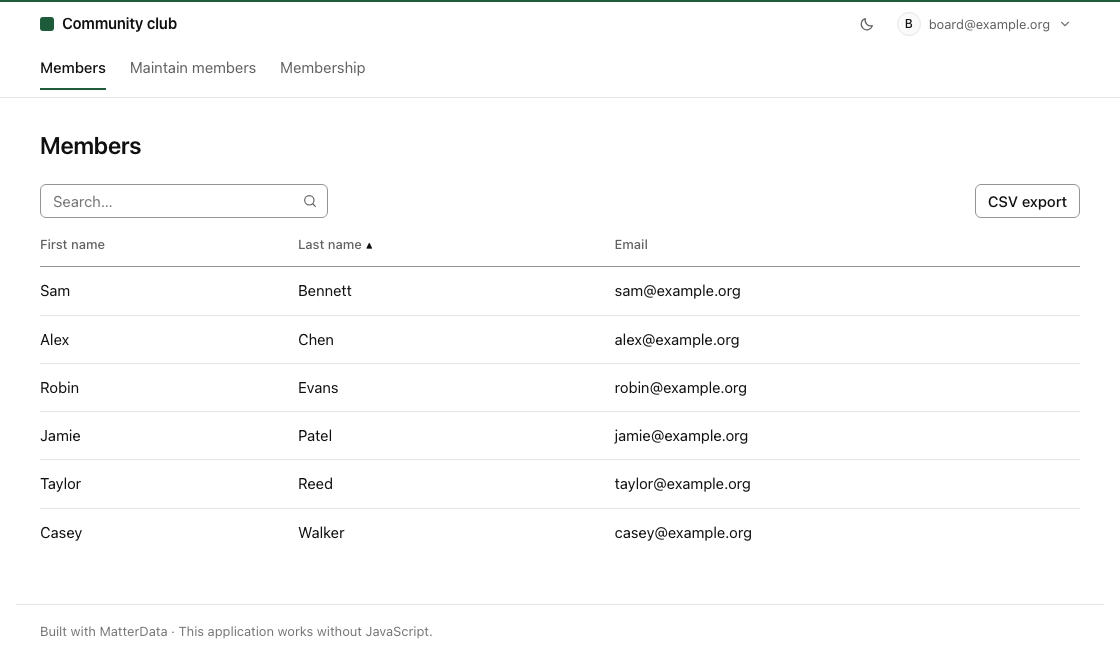Select first name Alex
This screenshot has height=650, width=1120.
(54, 340)
